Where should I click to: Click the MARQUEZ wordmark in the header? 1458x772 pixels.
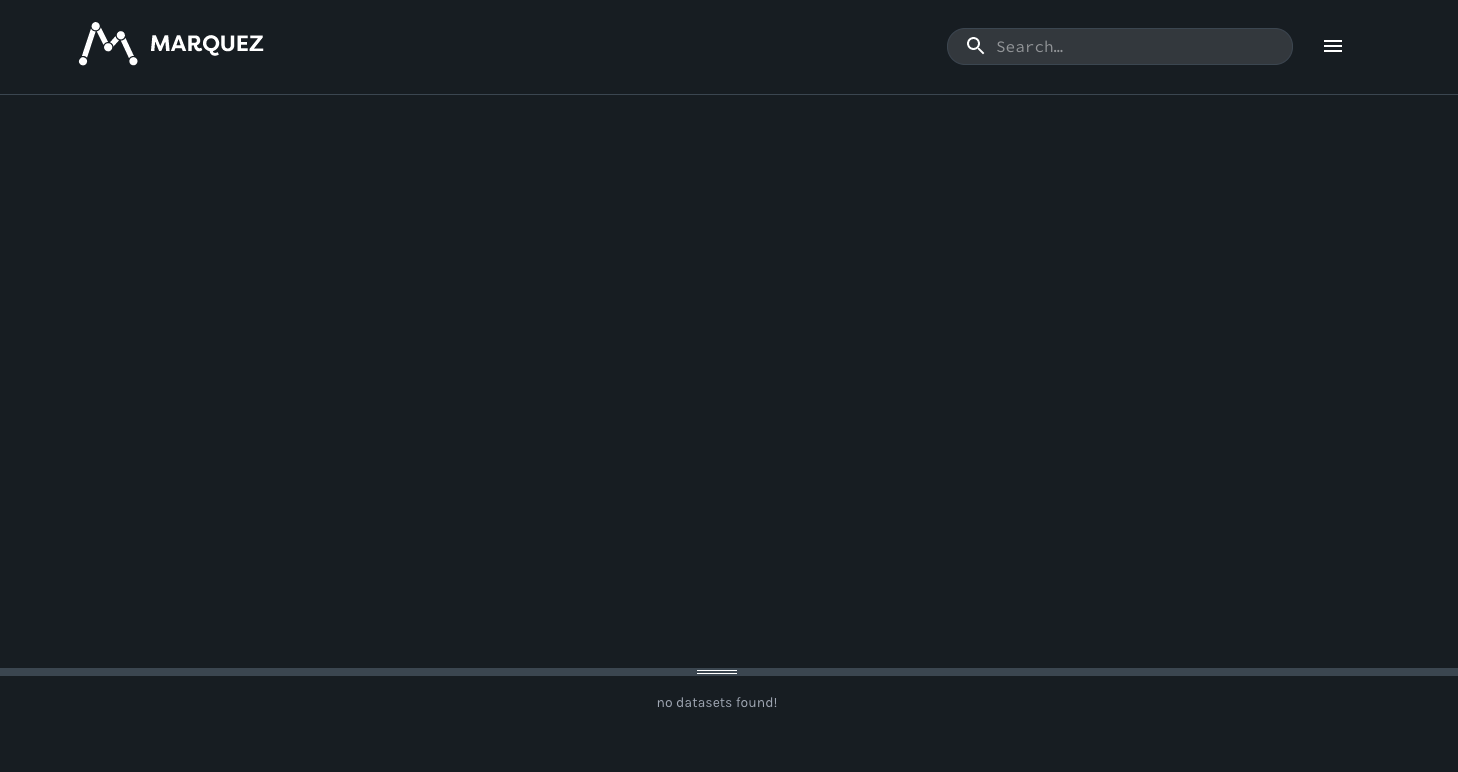[x=206, y=43]
